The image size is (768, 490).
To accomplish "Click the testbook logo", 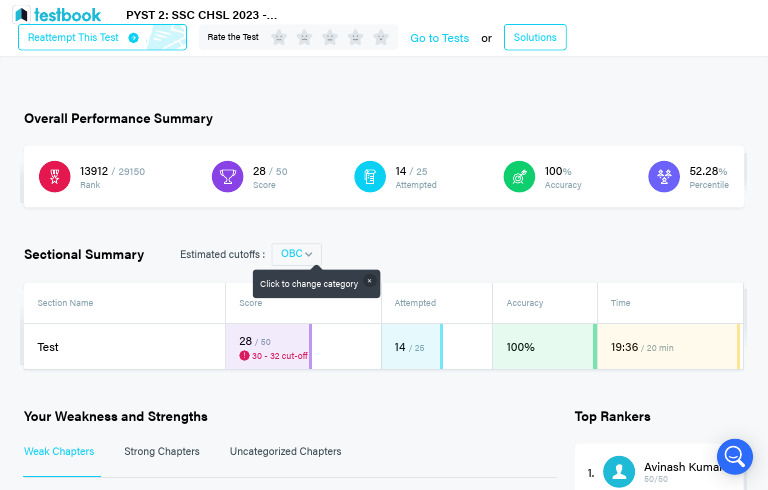I will coord(57,15).
